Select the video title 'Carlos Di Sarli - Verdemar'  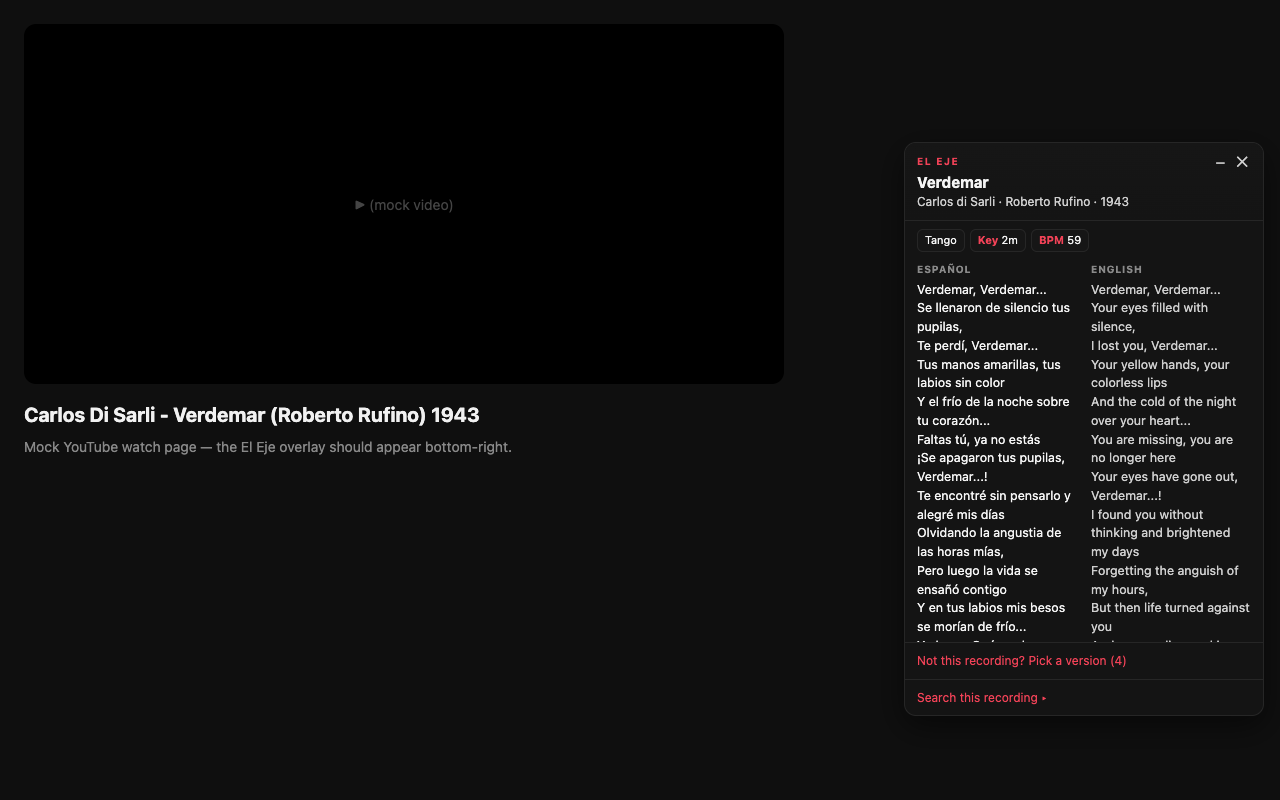[252, 415]
